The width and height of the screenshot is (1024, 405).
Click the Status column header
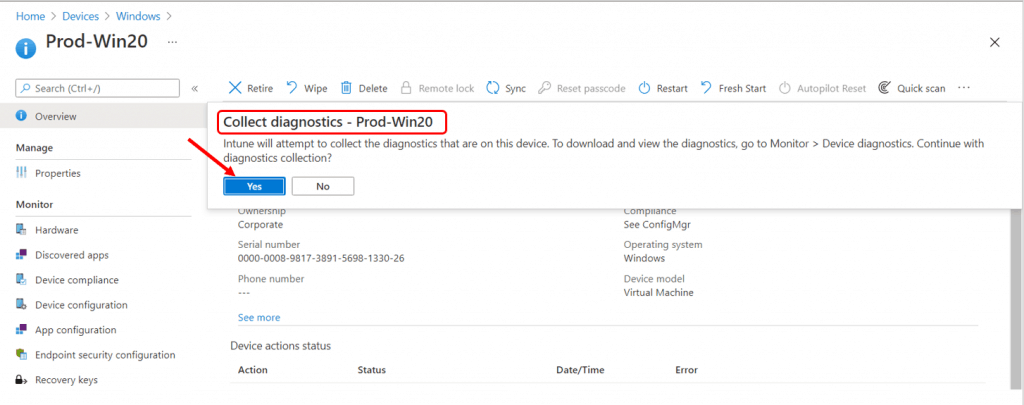(x=372, y=370)
